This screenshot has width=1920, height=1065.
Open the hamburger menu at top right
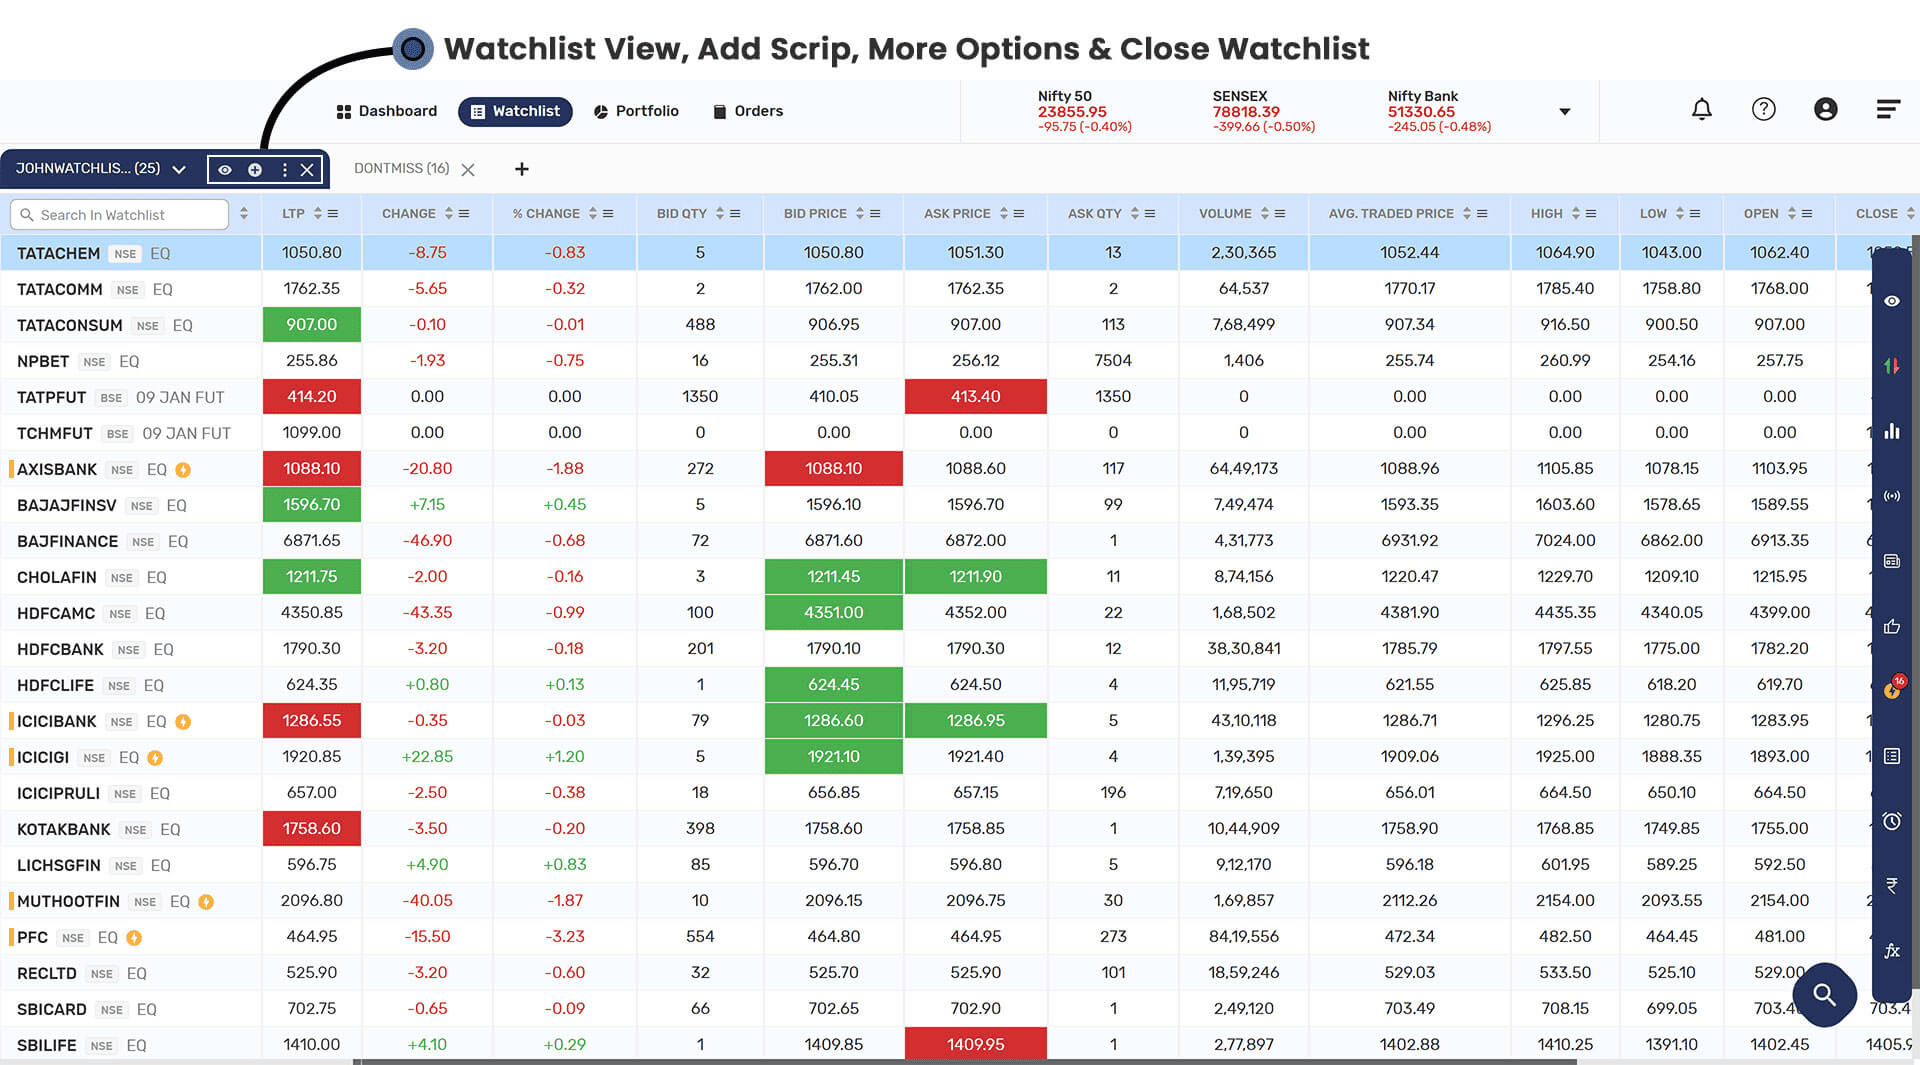pos(1887,110)
